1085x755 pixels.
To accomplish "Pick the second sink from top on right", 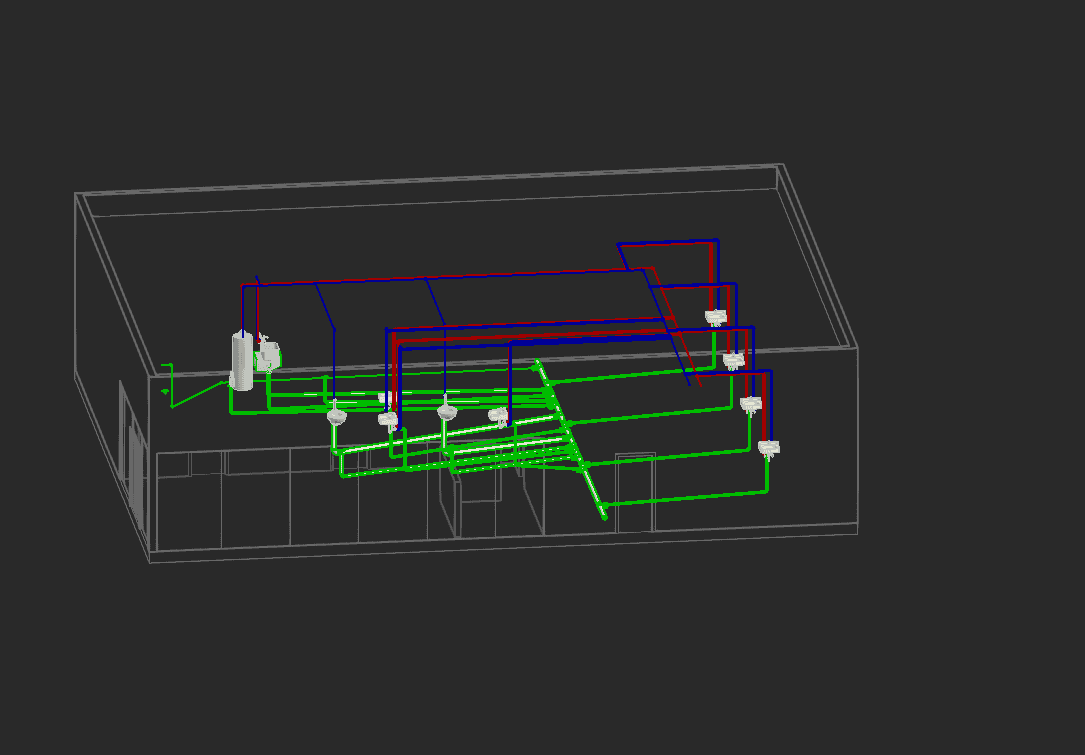I will (734, 360).
